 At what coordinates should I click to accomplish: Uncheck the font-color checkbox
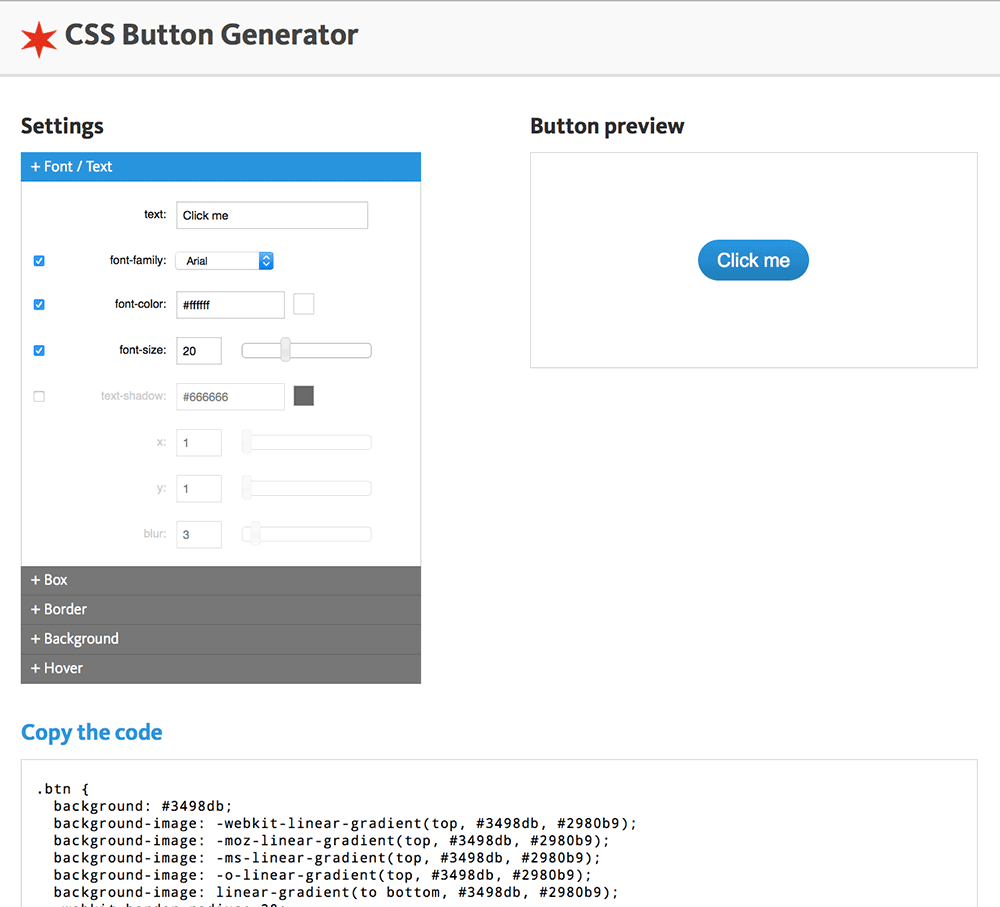[x=39, y=305]
